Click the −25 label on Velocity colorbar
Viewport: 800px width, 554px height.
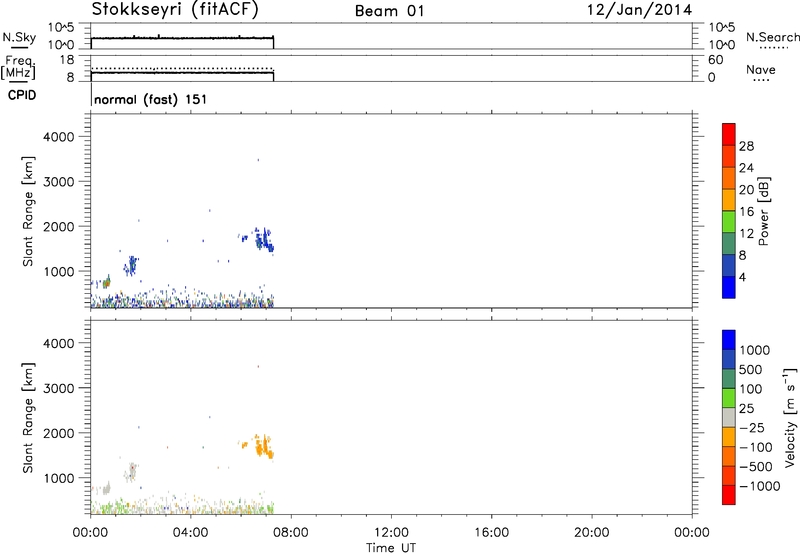pos(752,428)
